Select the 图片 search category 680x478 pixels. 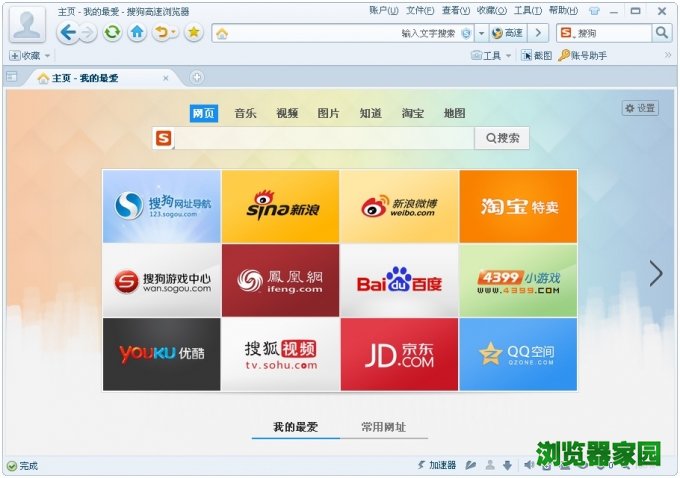point(328,114)
